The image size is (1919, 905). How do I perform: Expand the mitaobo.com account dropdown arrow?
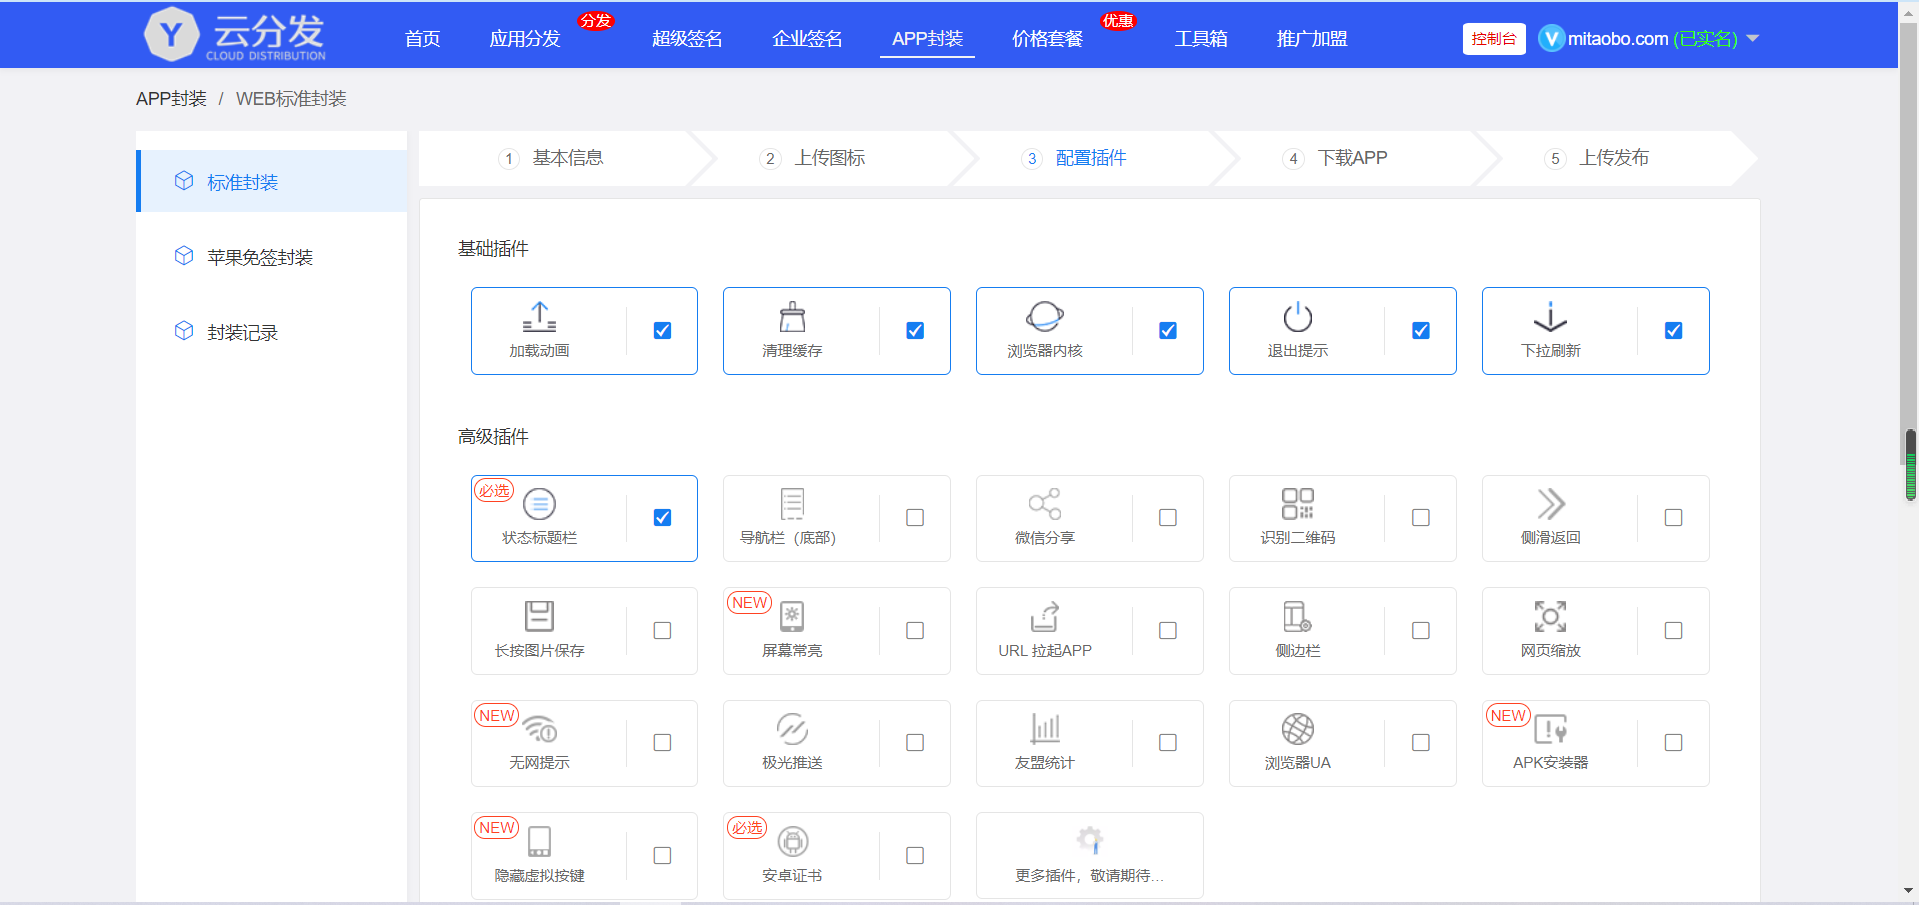pyautogui.click(x=1752, y=39)
